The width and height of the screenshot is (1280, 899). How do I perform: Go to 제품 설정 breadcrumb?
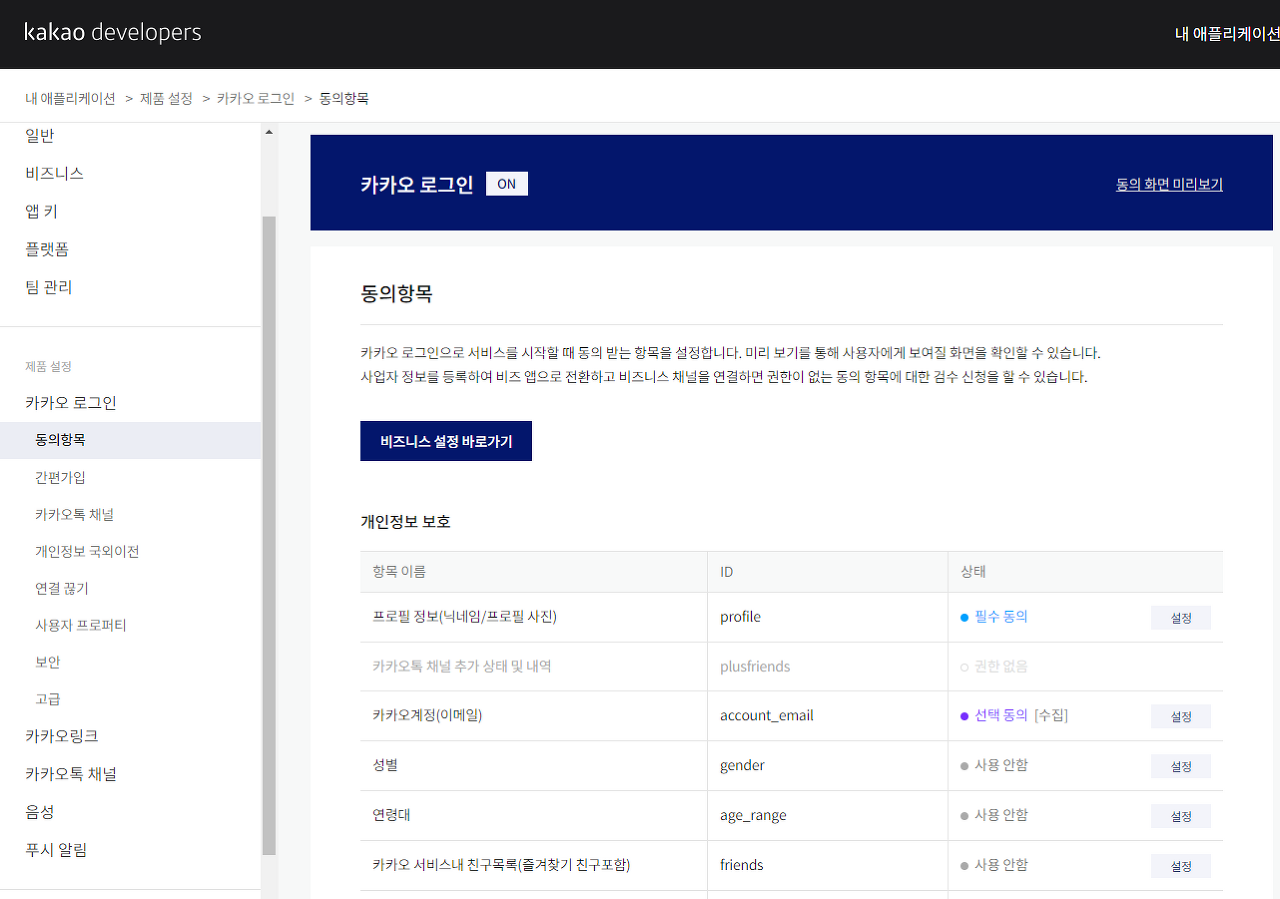(166, 98)
